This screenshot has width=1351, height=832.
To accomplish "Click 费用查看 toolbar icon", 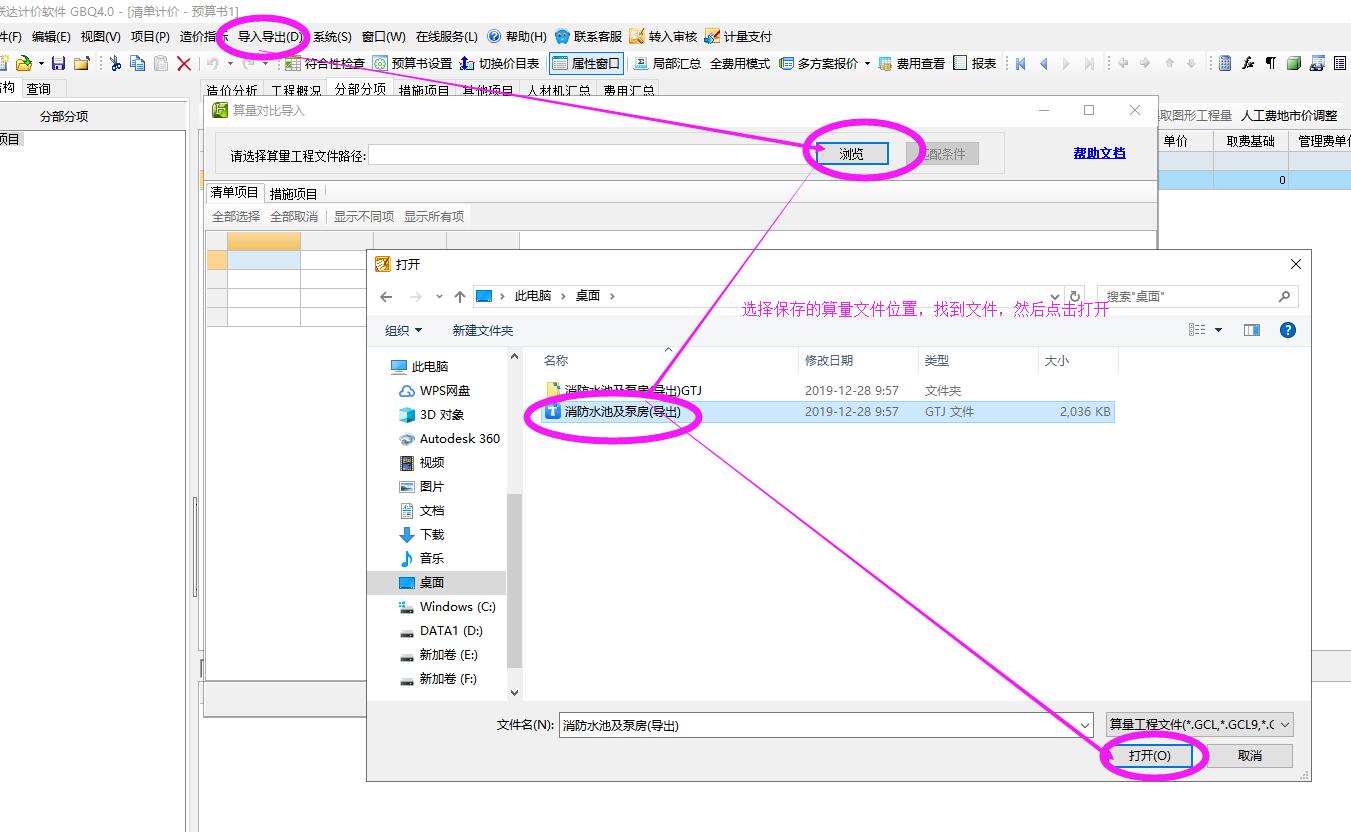I will (911, 63).
